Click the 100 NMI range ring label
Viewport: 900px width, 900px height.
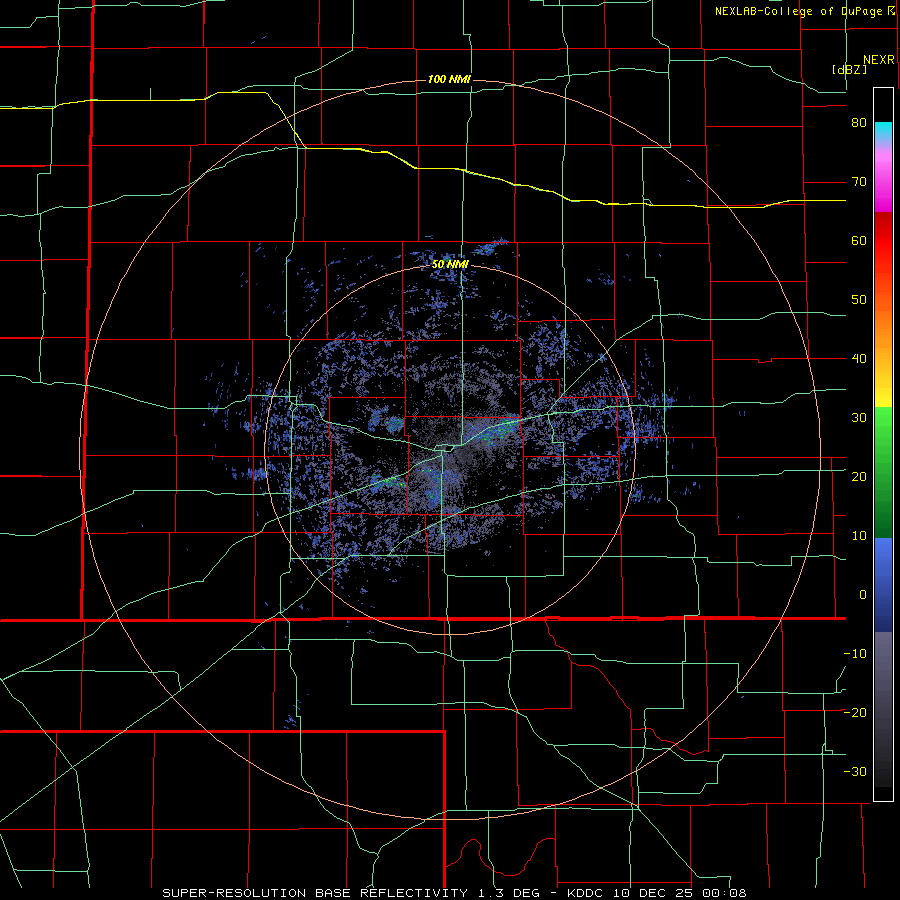click(x=449, y=79)
